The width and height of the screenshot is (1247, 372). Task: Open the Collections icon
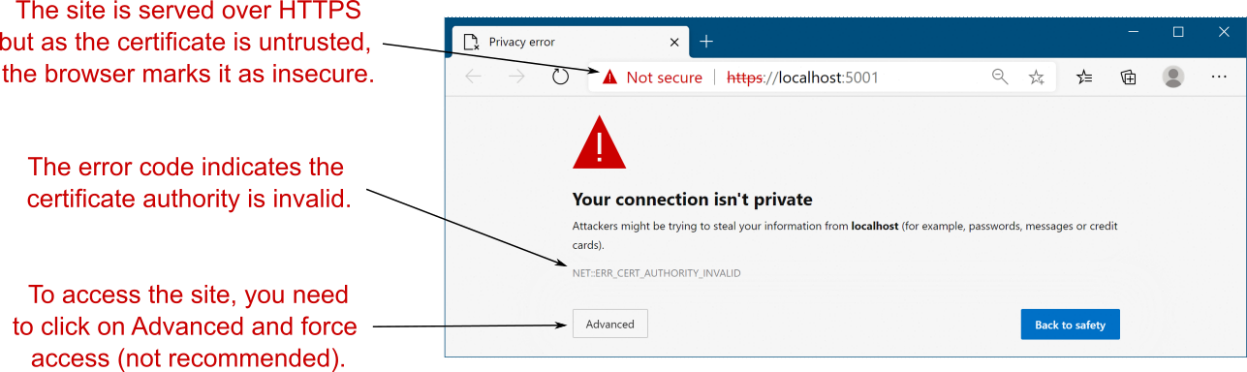pyautogui.click(x=1129, y=77)
